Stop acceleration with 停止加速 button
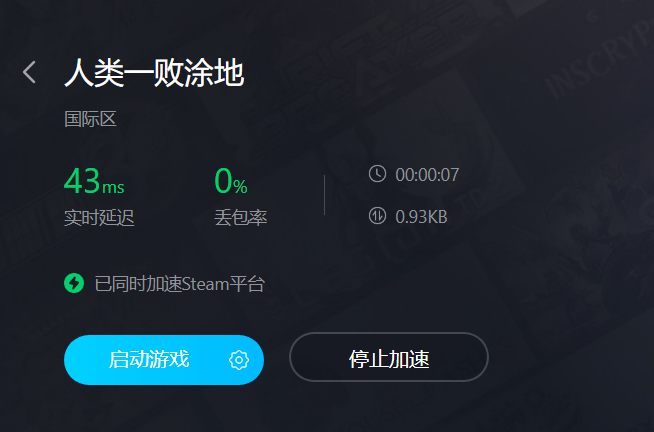Image resolution: width=654 pixels, height=432 pixels. click(389, 357)
